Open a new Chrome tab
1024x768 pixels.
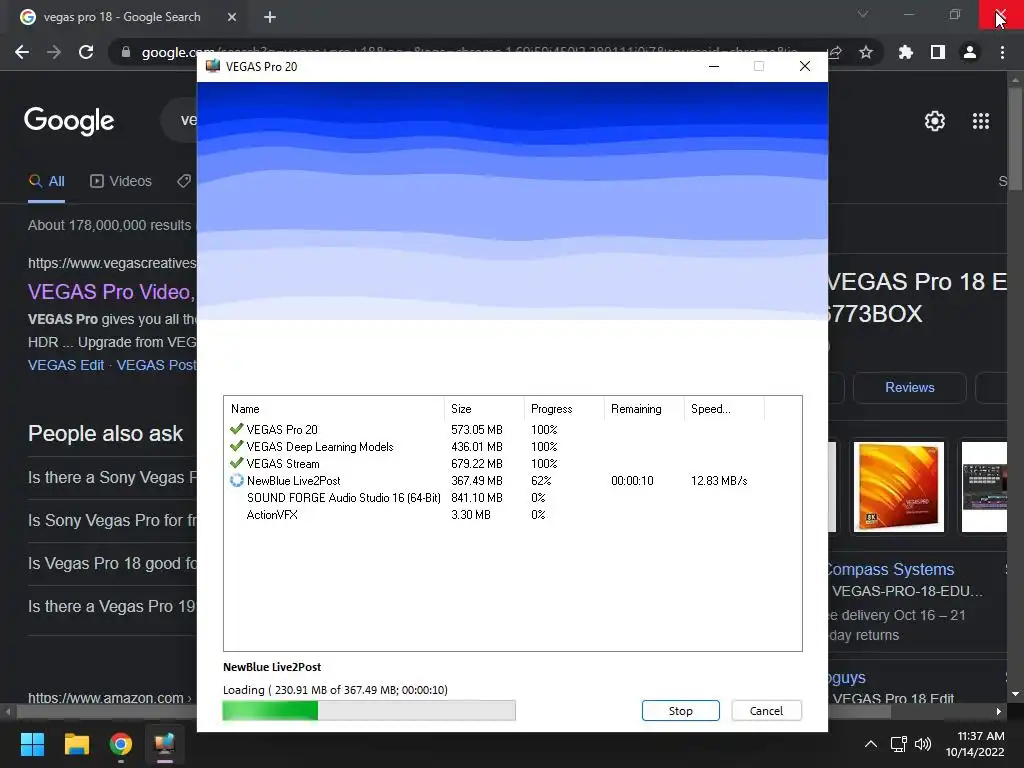270,17
